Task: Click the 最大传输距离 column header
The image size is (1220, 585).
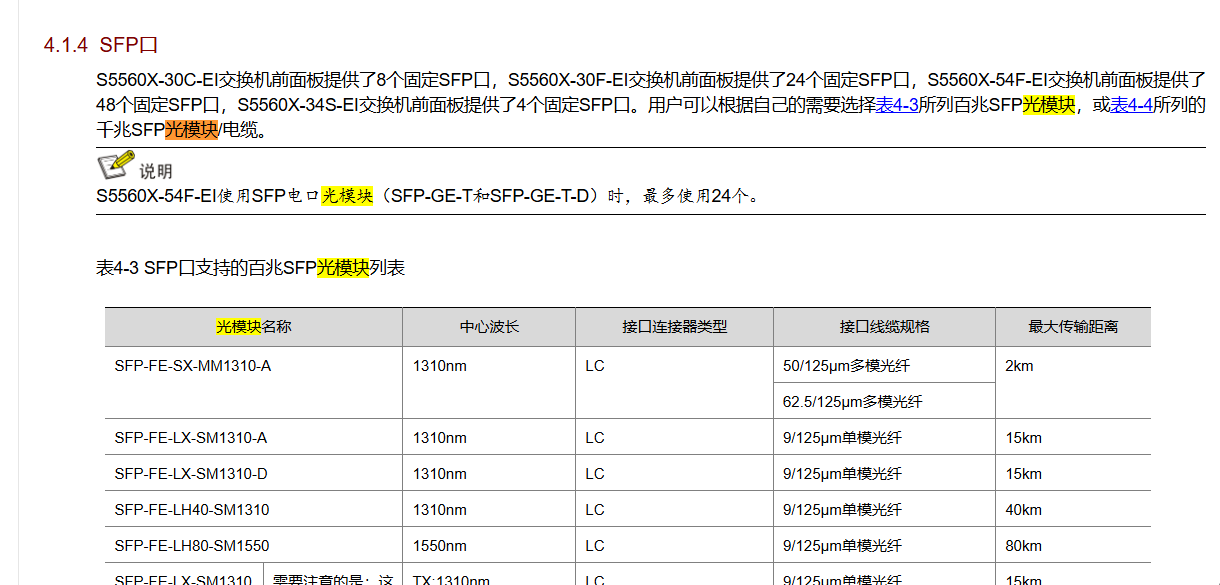Action: pyautogui.click(x=1073, y=327)
